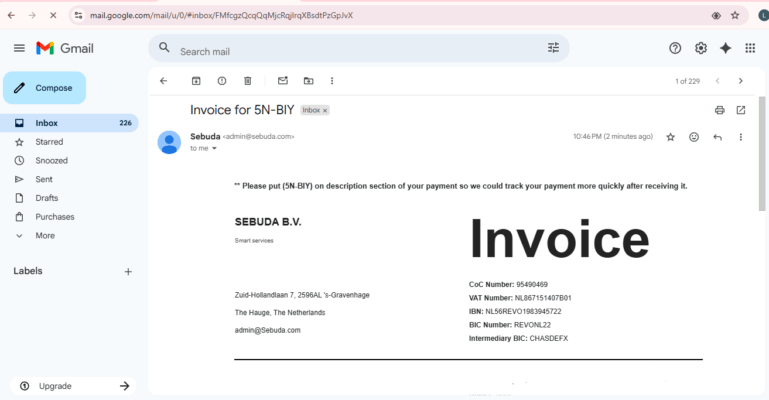Remove the Inbox label tag
The image size is (769, 400).
(x=325, y=110)
